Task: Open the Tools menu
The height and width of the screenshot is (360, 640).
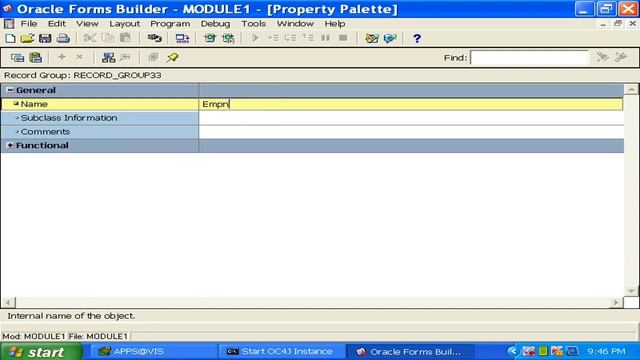Action: [253, 24]
